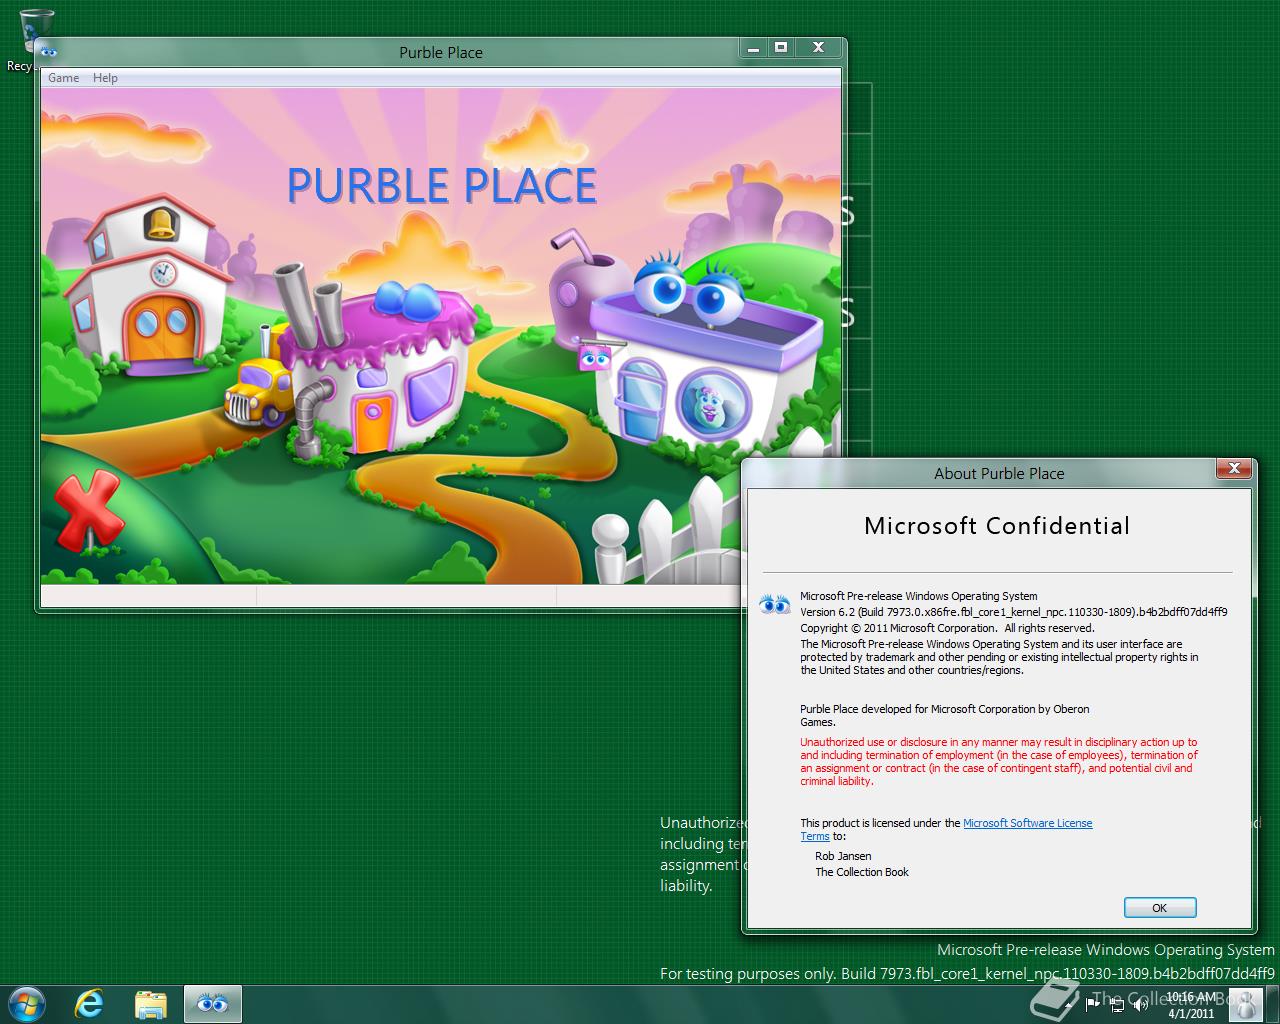Image resolution: width=1280 pixels, height=1024 pixels.
Task: Maximize the Purble Place window
Action: (x=781, y=47)
